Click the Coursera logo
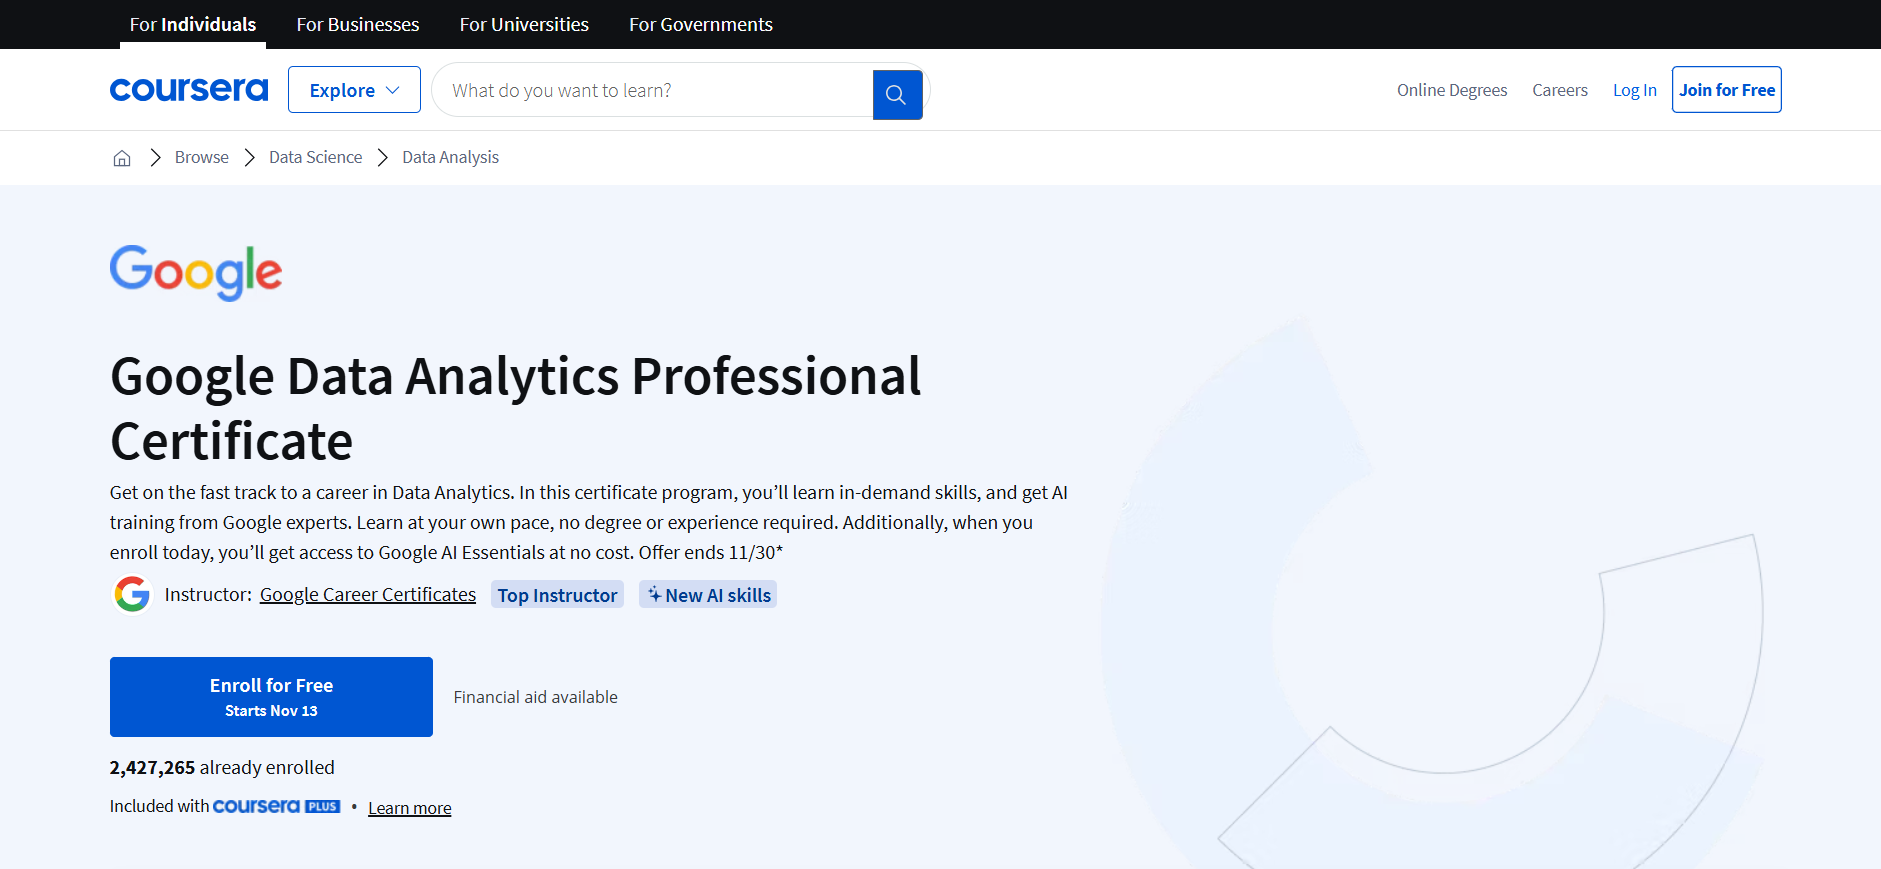 pyautogui.click(x=189, y=90)
